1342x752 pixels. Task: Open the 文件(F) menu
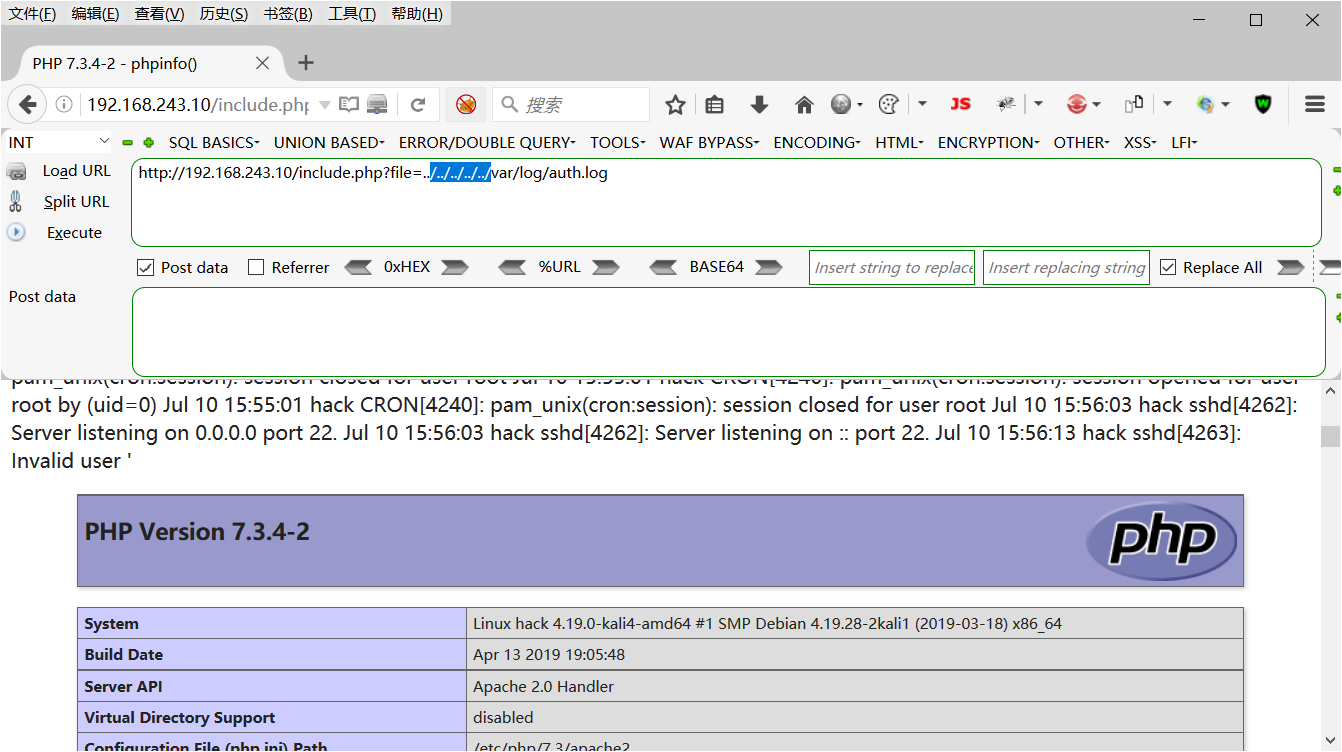click(32, 14)
